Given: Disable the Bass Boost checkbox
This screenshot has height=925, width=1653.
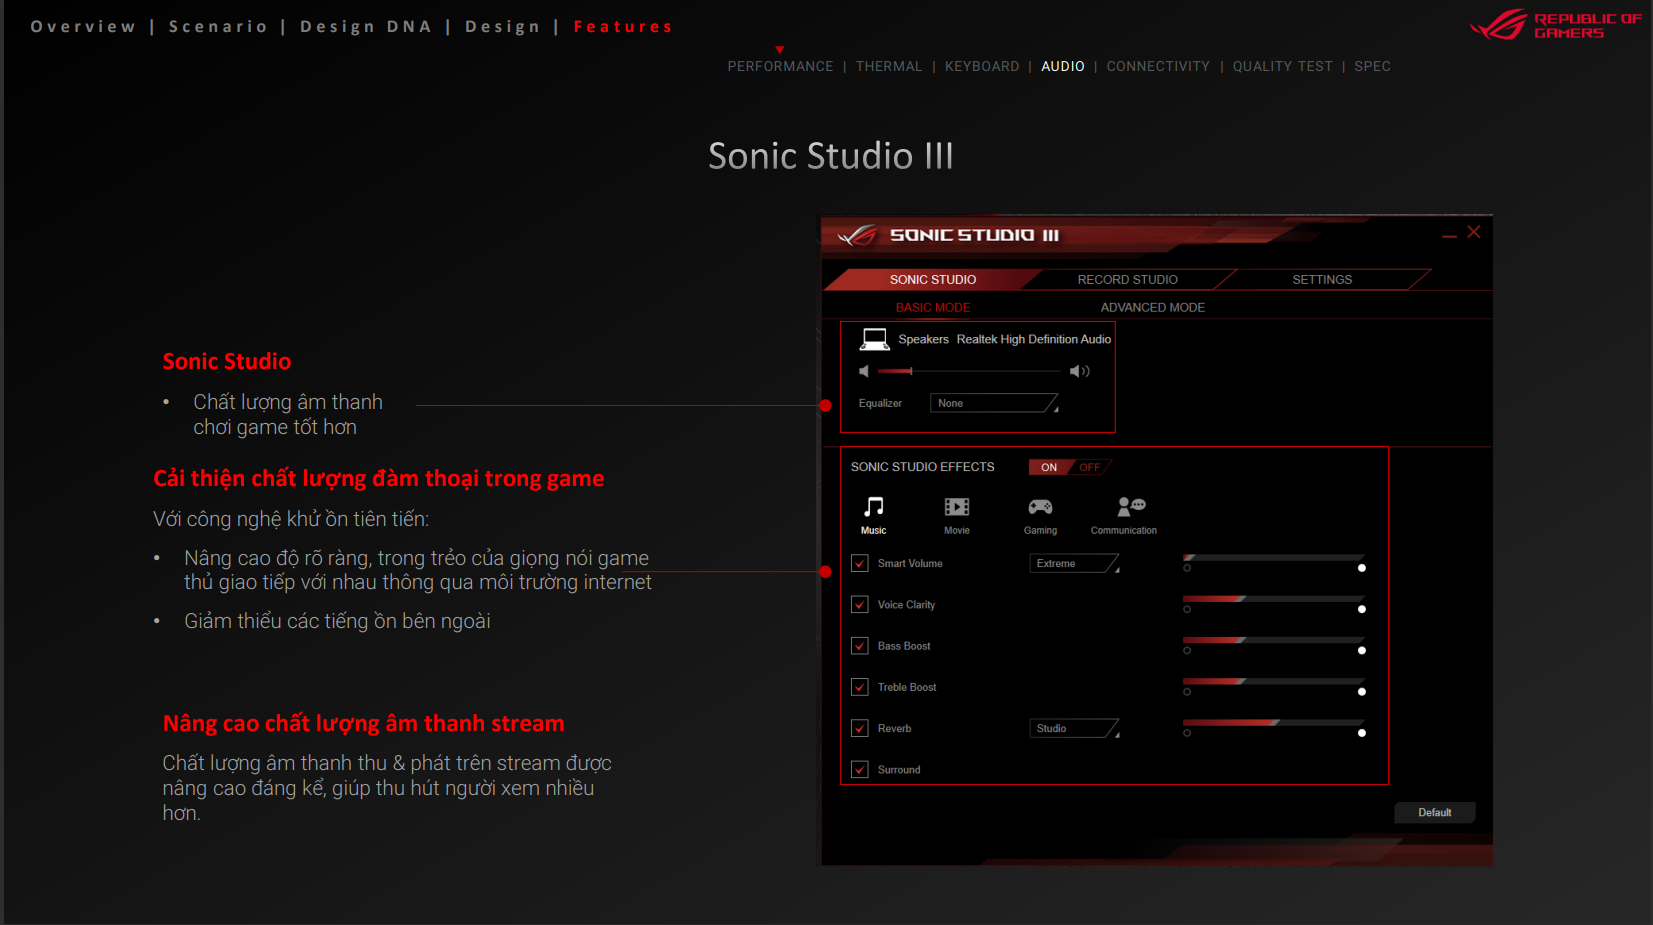Looking at the screenshot, I should [860, 646].
